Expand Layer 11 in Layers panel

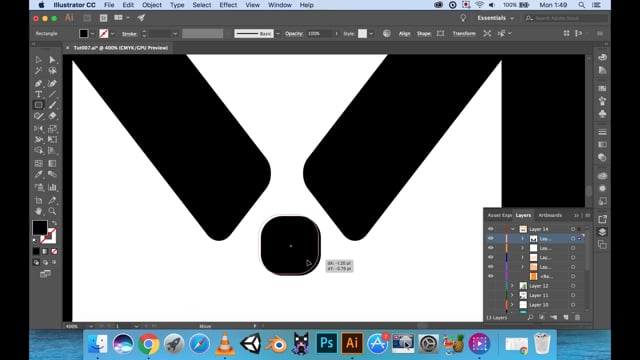point(512,295)
